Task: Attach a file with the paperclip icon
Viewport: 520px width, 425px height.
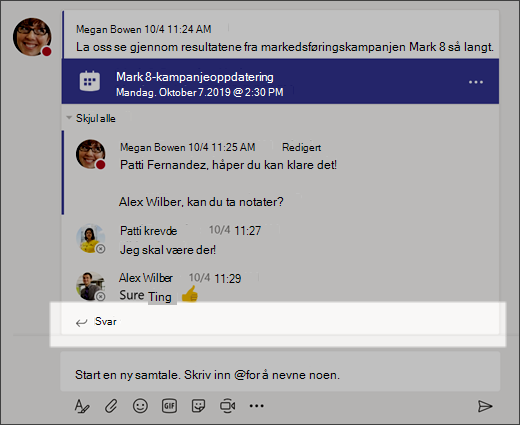Action: pyautogui.click(x=111, y=406)
